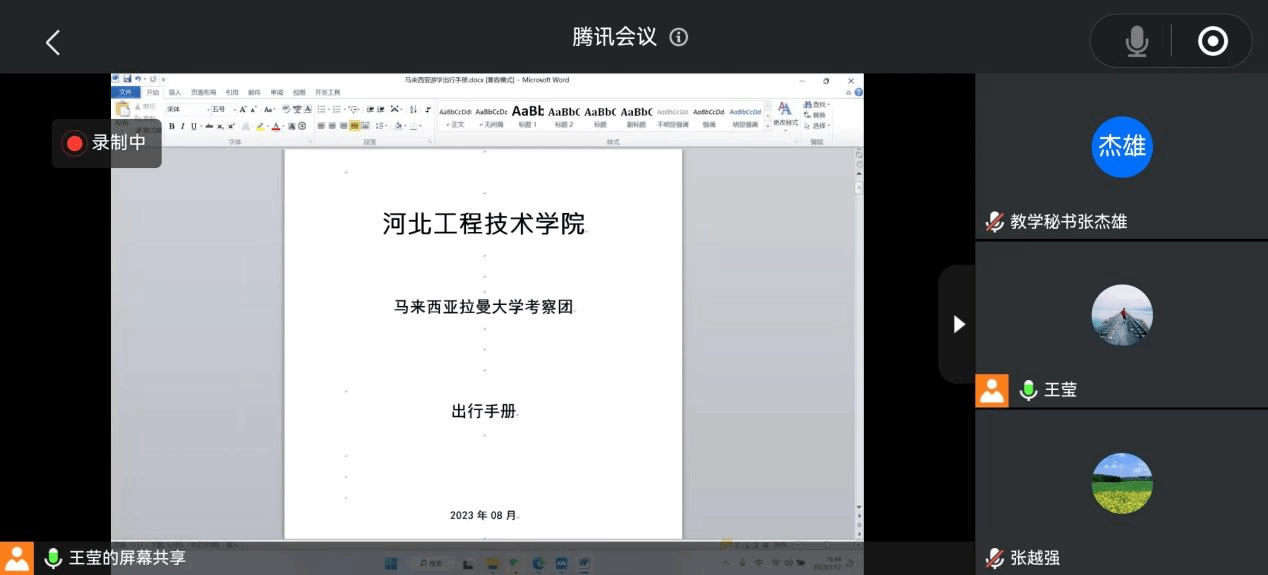Click 更改样式 change styles button
Image resolution: width=1268 pixels, height=575 pixels.
(x=785, y=114)
